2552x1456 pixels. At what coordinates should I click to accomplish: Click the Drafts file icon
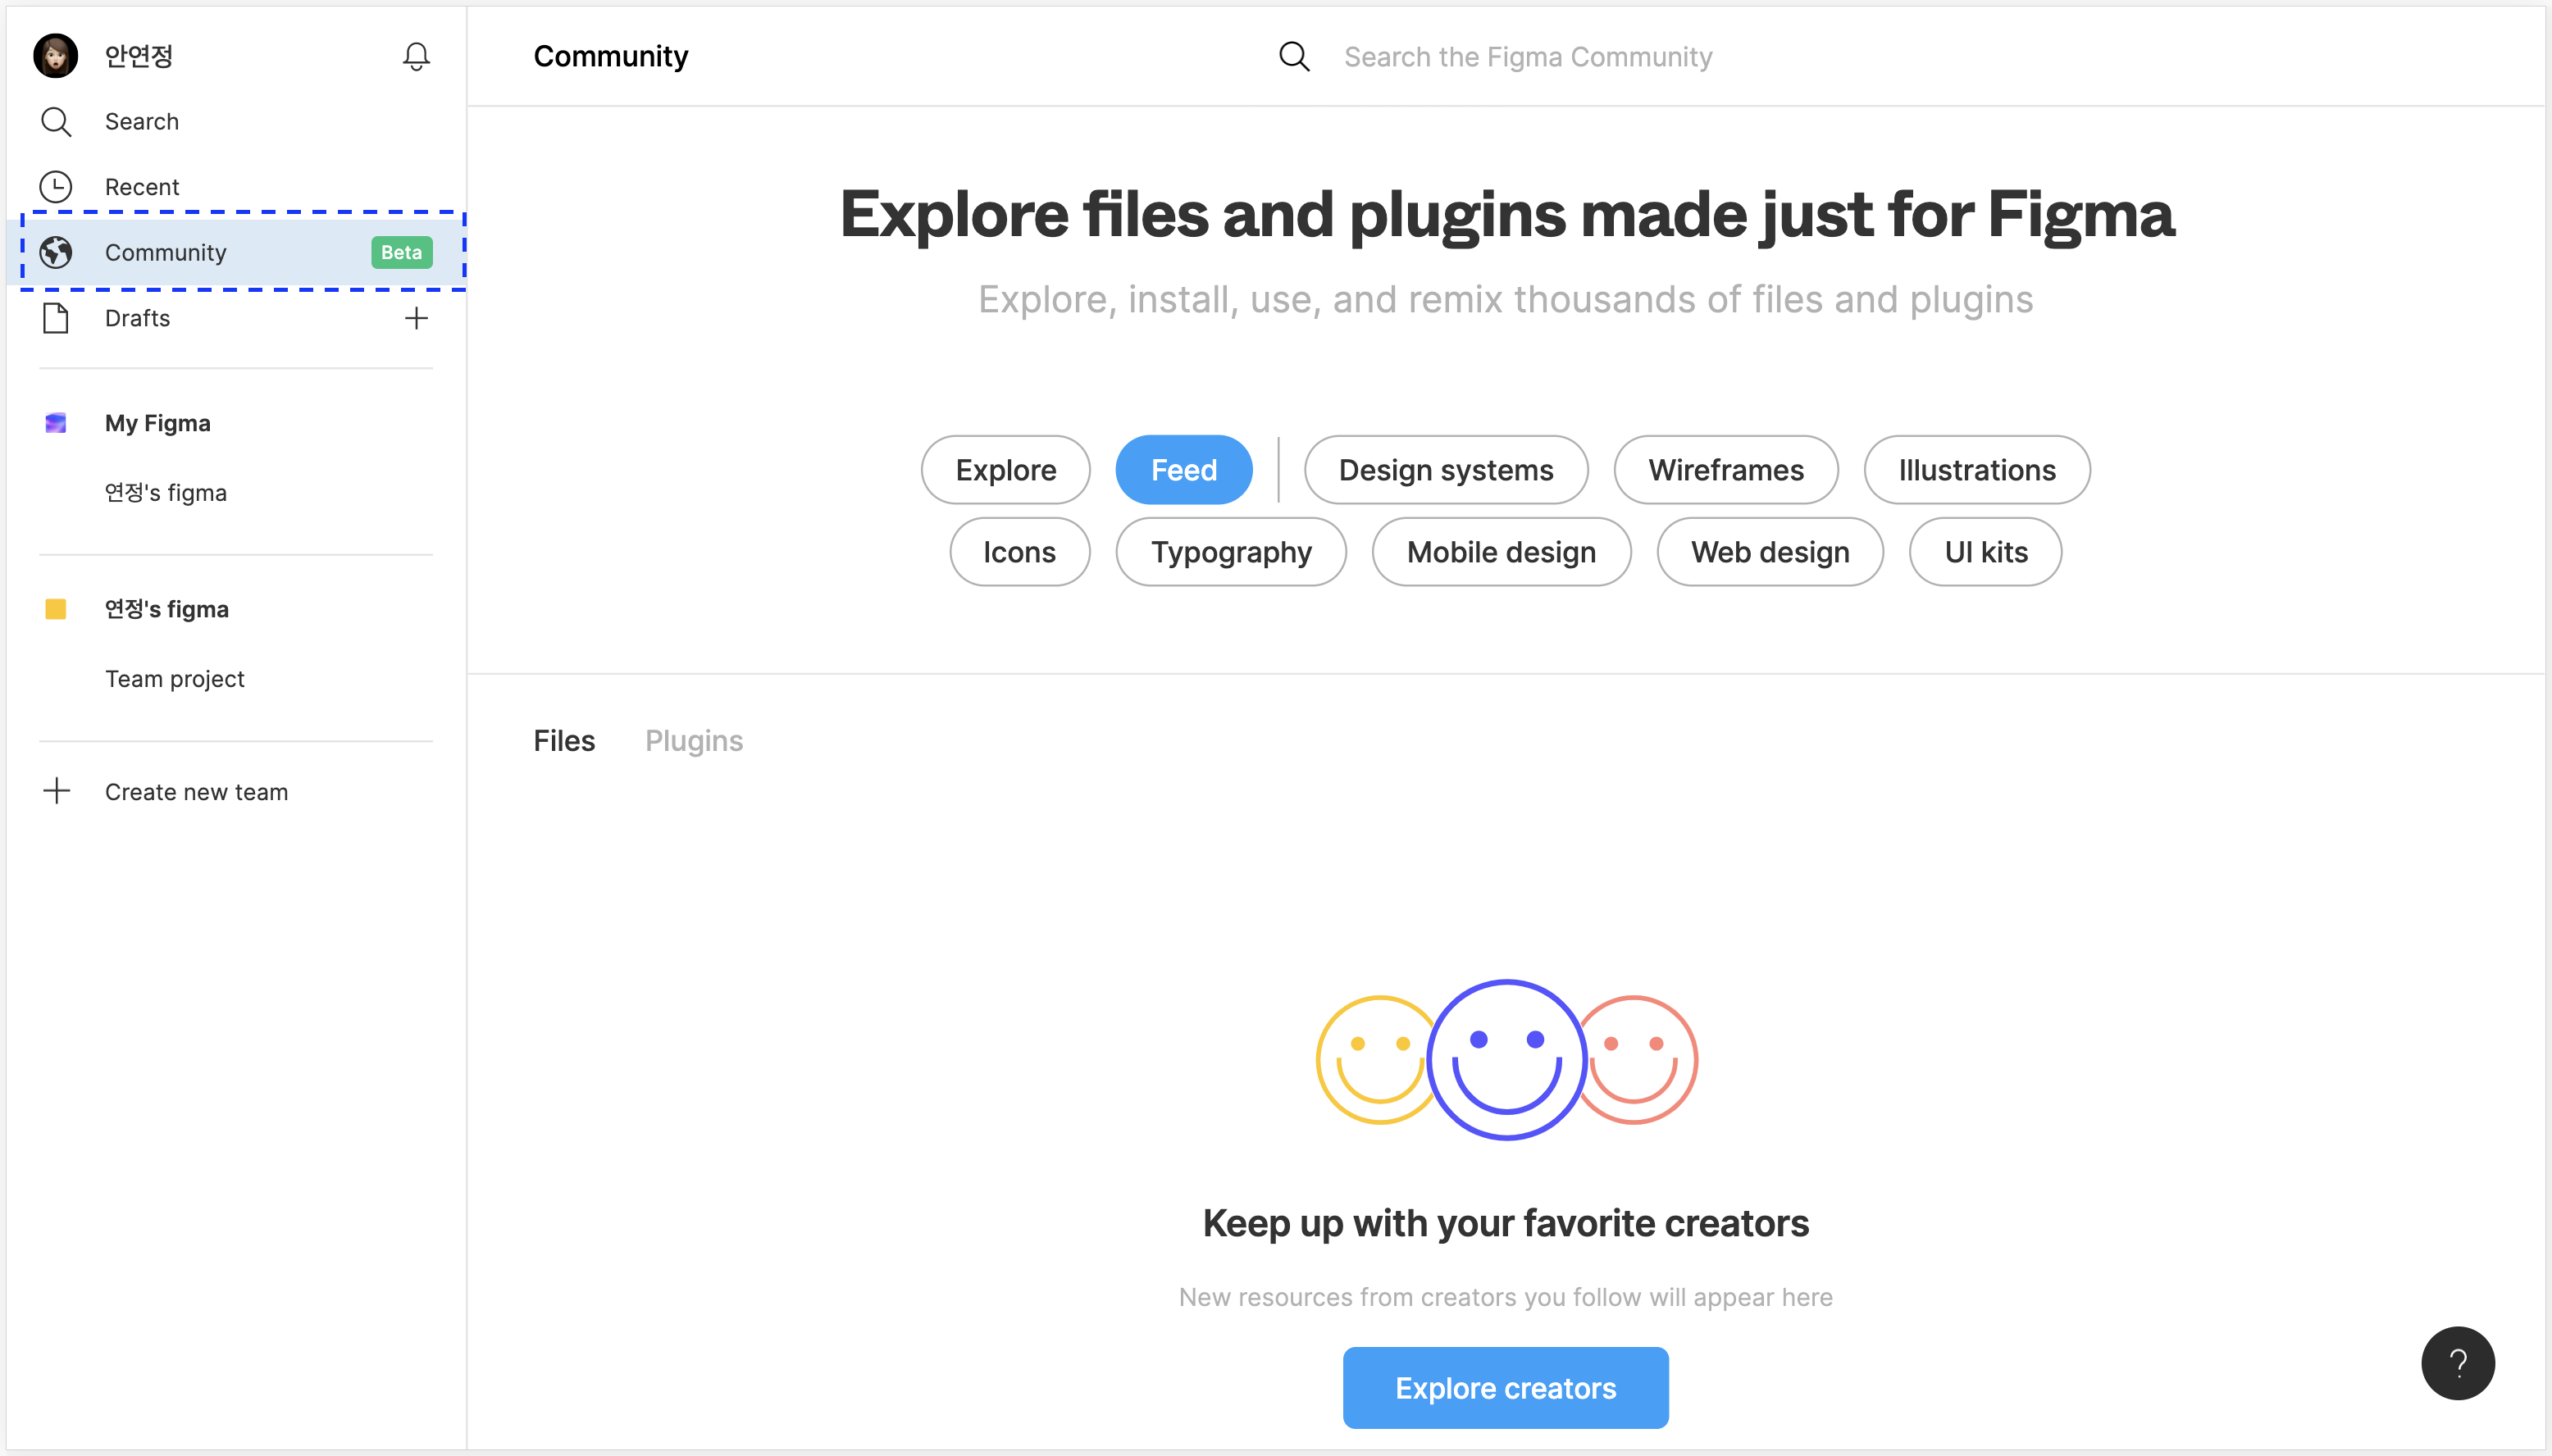tap(56, 318)
